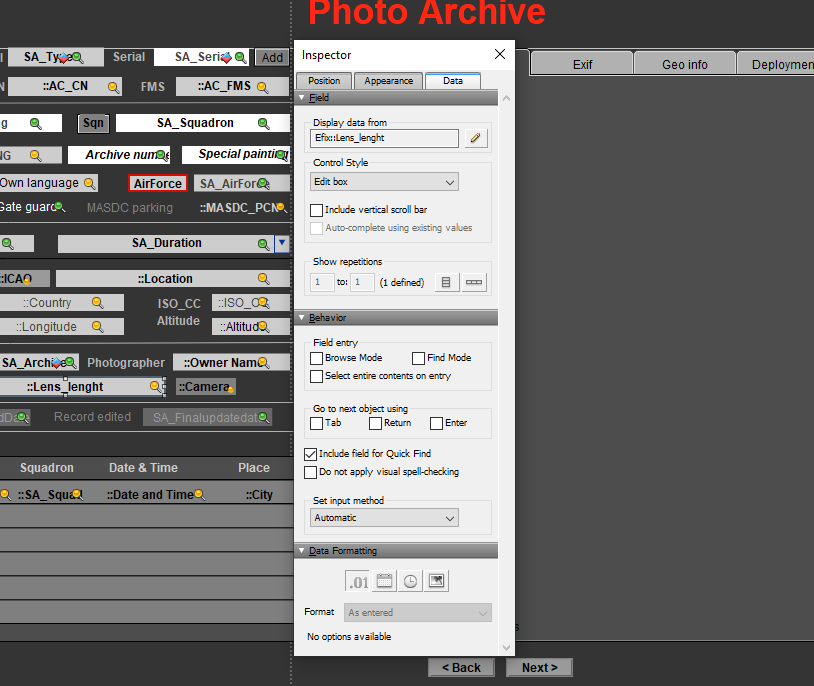Uncheck Include field for Quick Find

[x=310, y=453]
